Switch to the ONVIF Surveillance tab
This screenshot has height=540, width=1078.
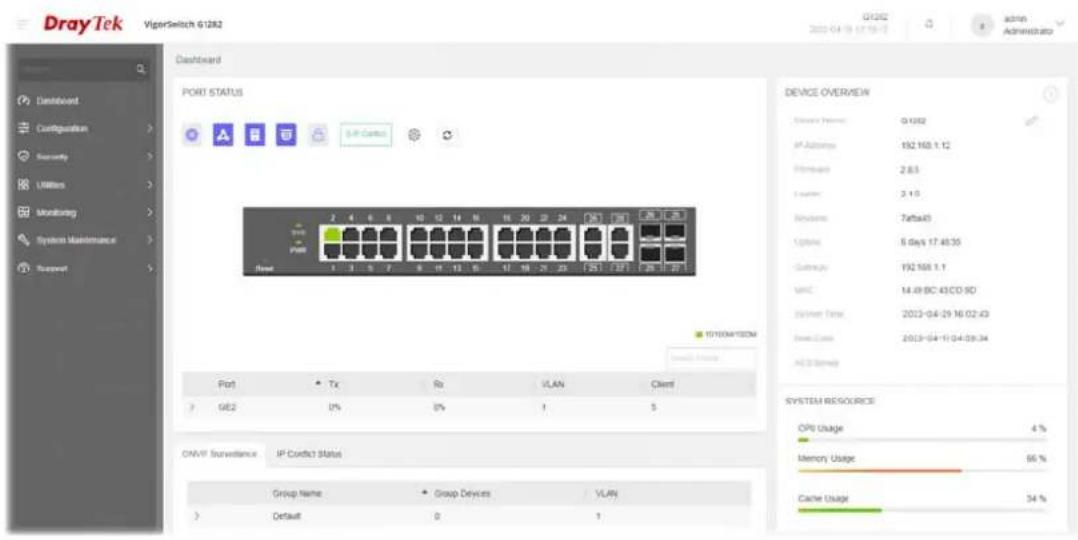click(219, 454)
